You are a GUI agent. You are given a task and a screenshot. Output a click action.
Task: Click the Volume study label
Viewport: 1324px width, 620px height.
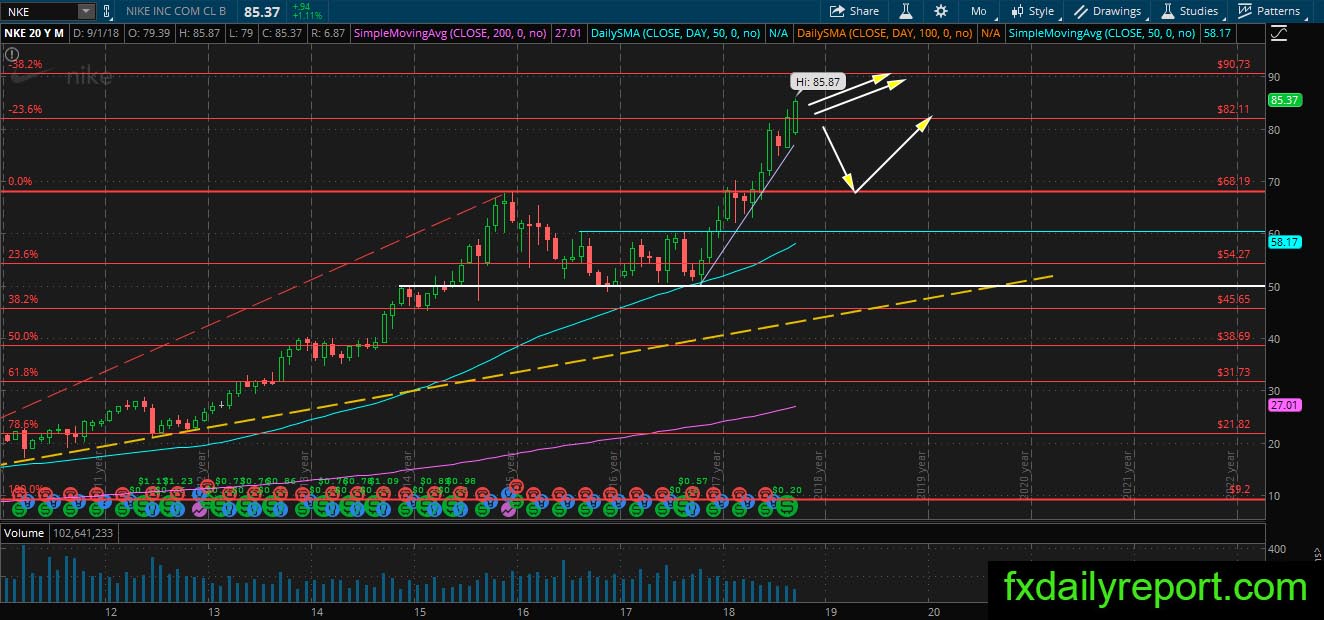tap(23, 534)
